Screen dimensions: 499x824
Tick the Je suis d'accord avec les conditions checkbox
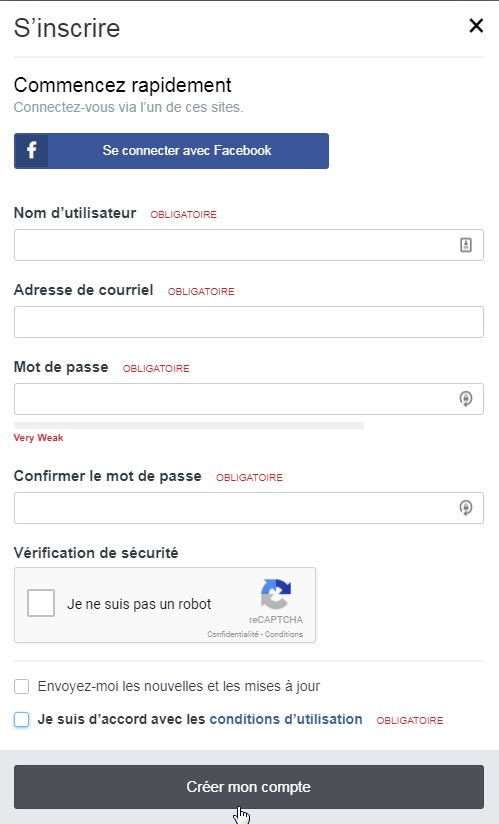pyautogui.click(x=22, y=719)
